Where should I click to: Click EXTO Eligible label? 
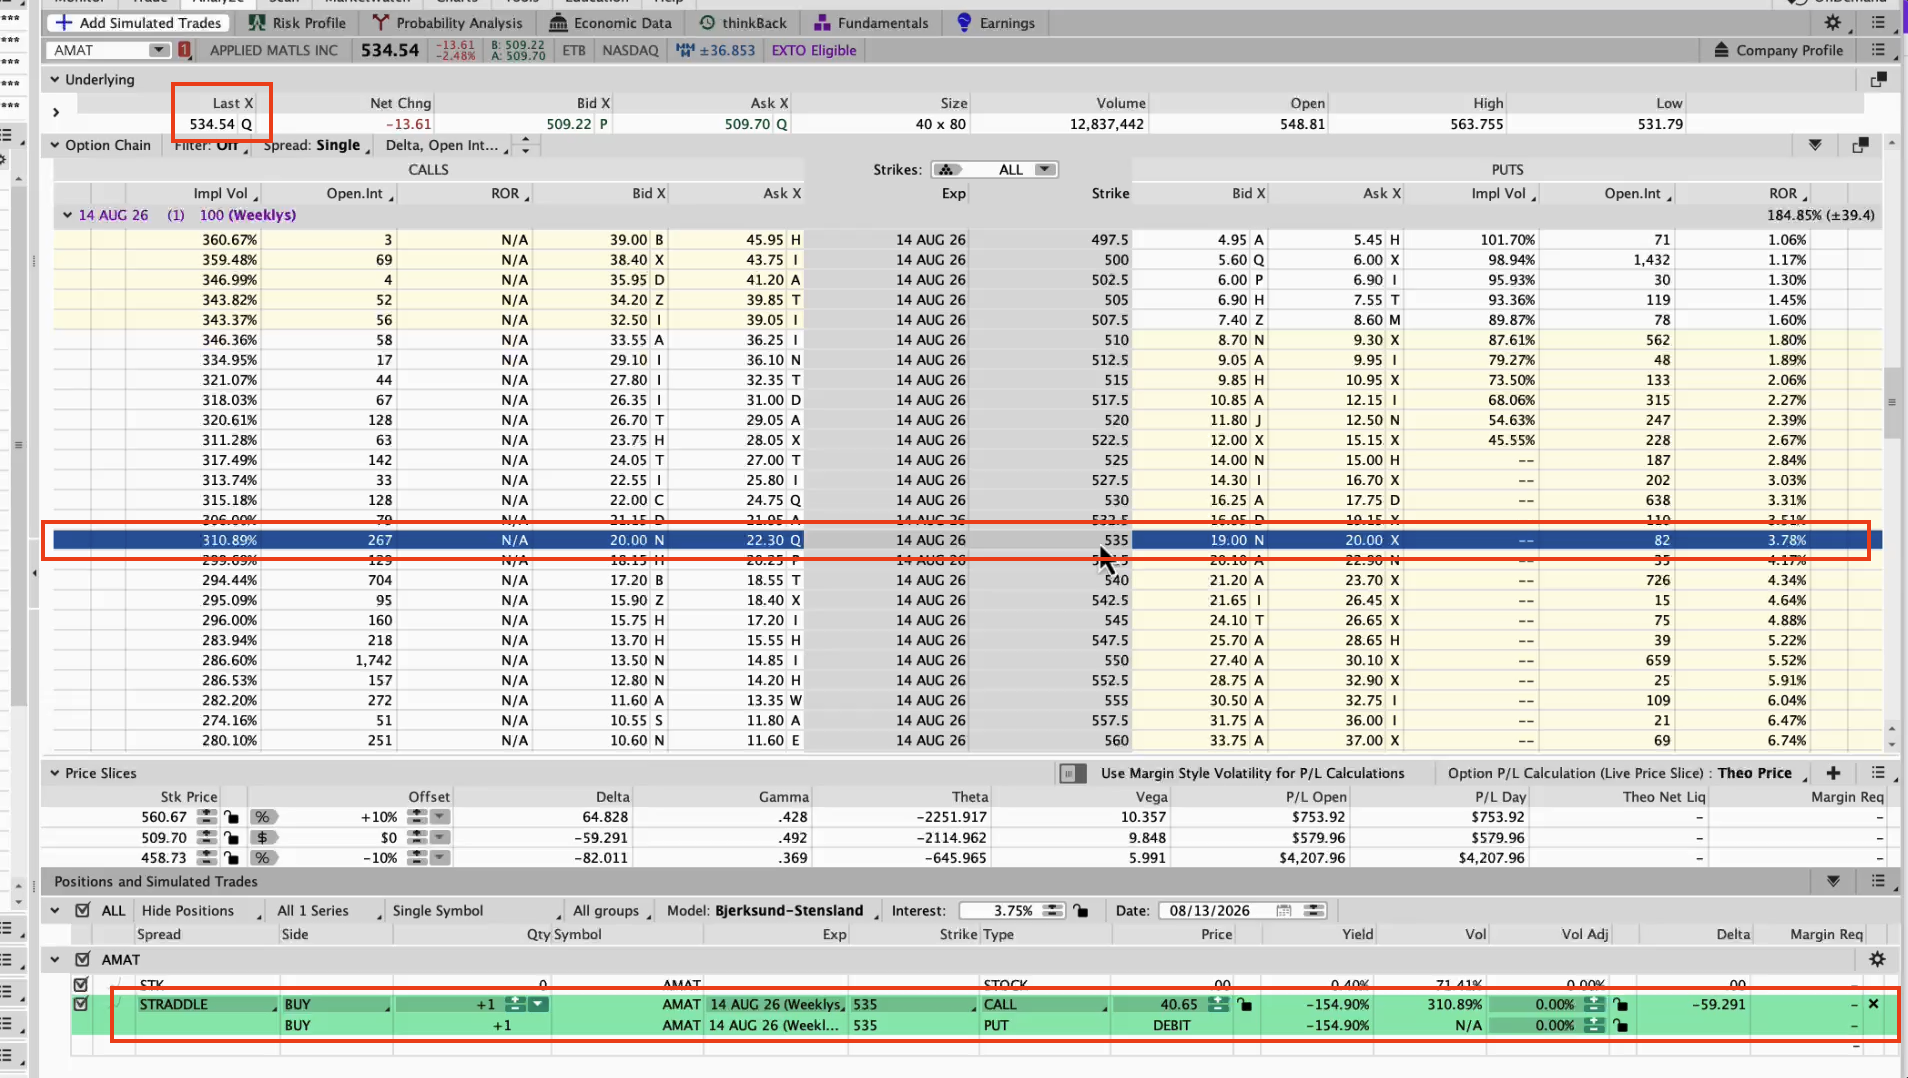coord(813,50)
